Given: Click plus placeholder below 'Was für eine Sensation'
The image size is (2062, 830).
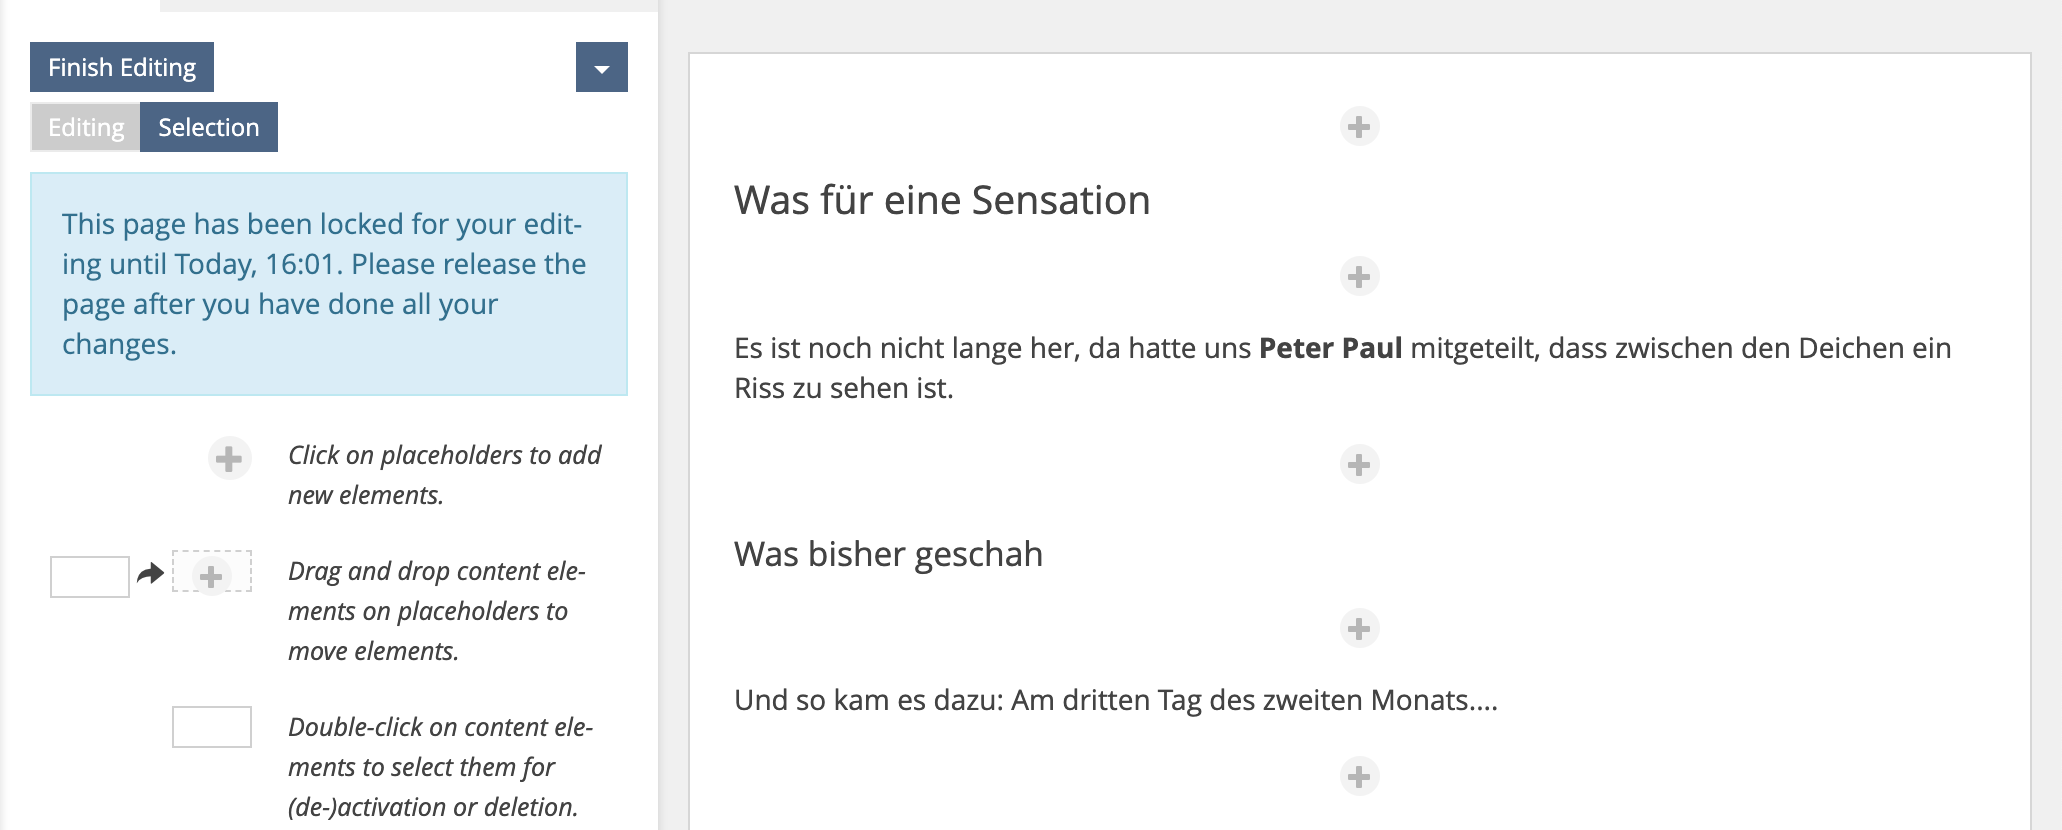Looking at the screenshot, I should tap(1359, 276).
